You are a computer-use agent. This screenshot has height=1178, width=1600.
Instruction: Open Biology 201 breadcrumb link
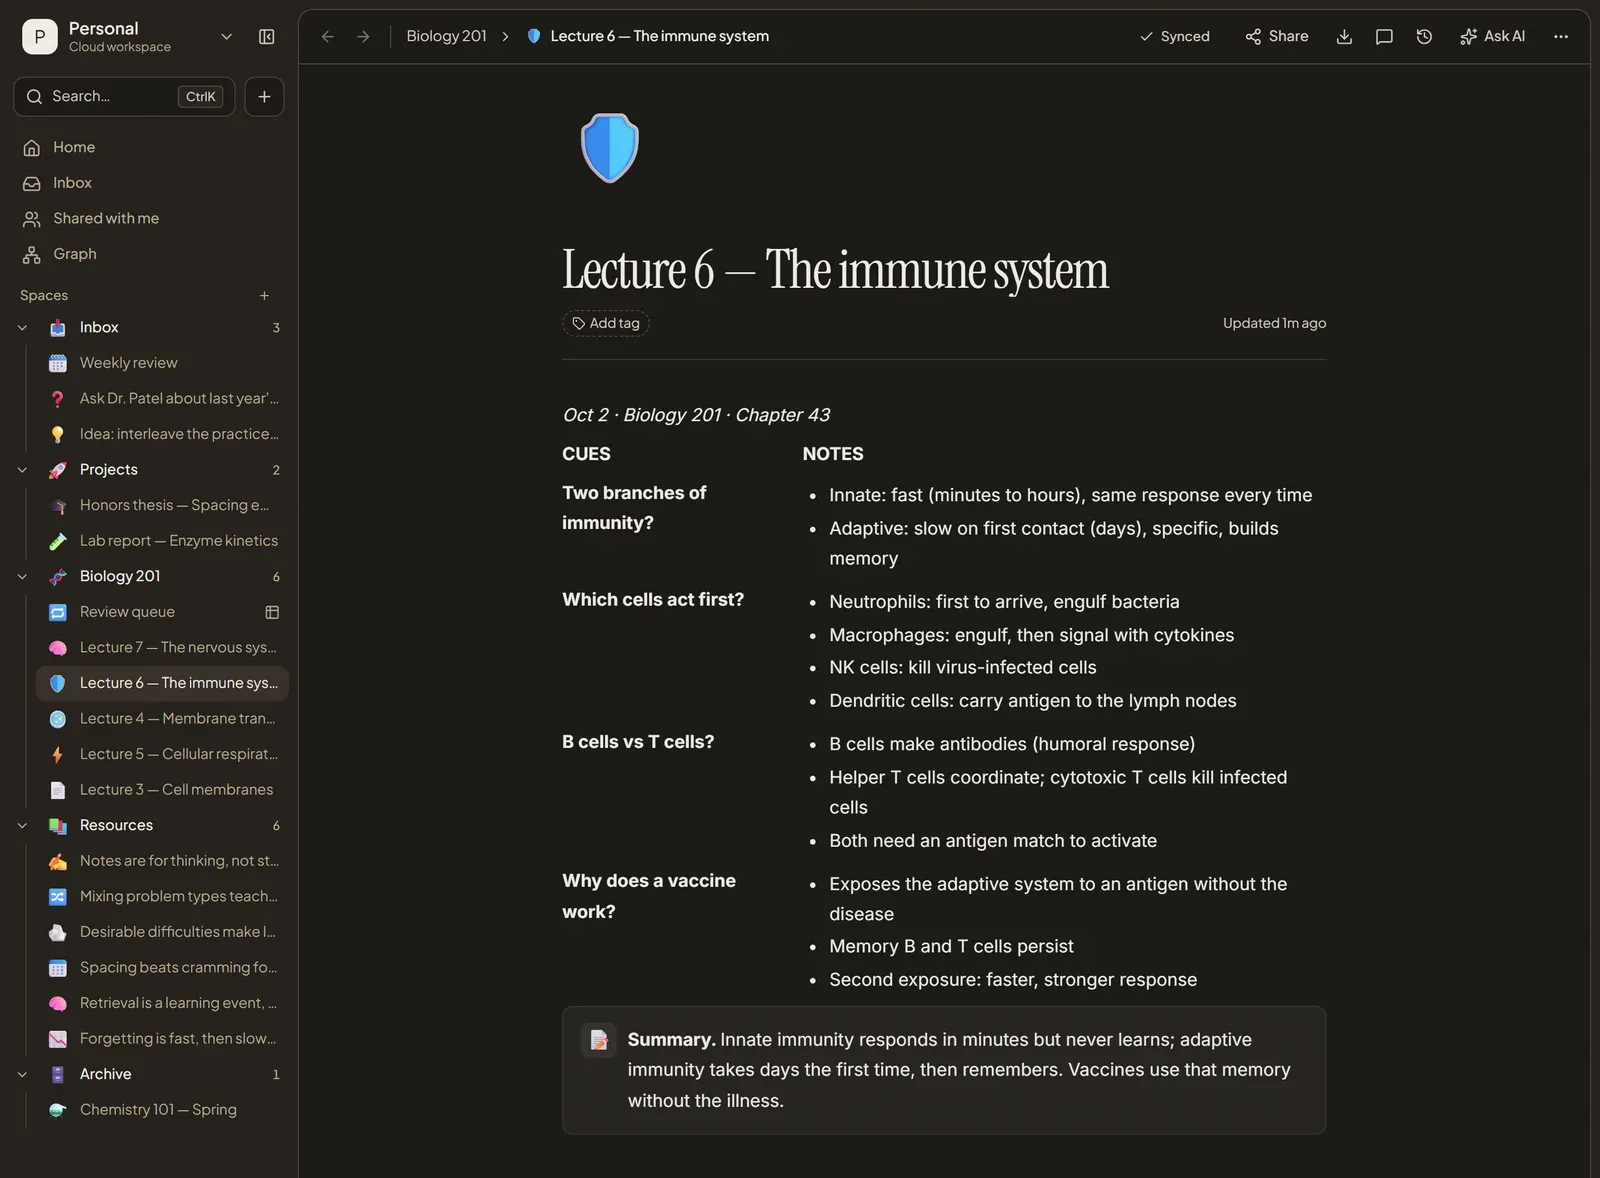pyautogui.click(x=446, y=37)
